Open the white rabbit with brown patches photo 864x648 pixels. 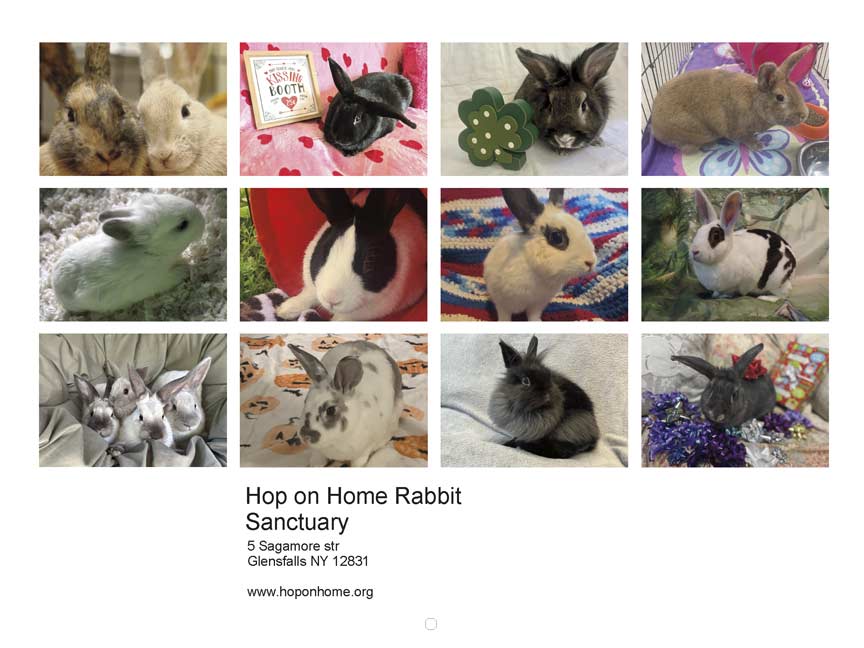pyautogui.click(x=735, y=255)
